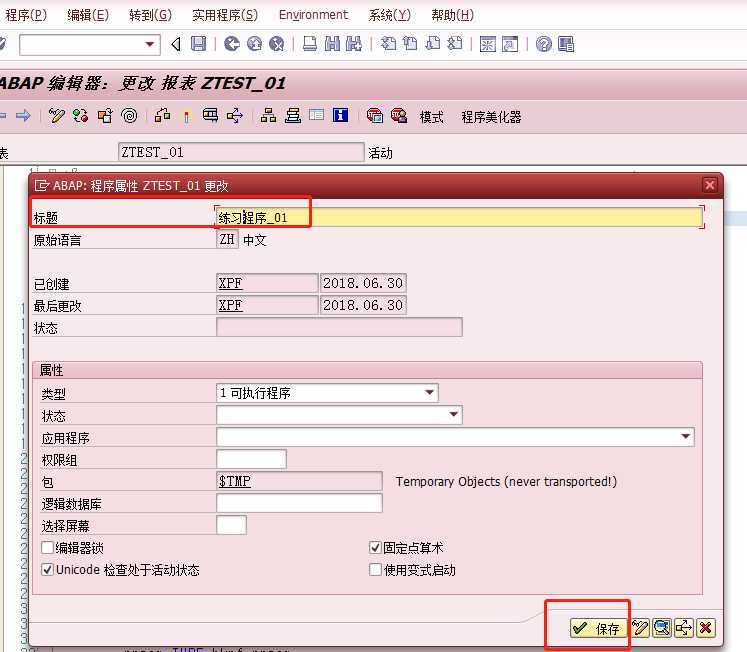Click the yellow Exit arrow icon
This screenshot has height=652, width=747.
pos(254,44)
